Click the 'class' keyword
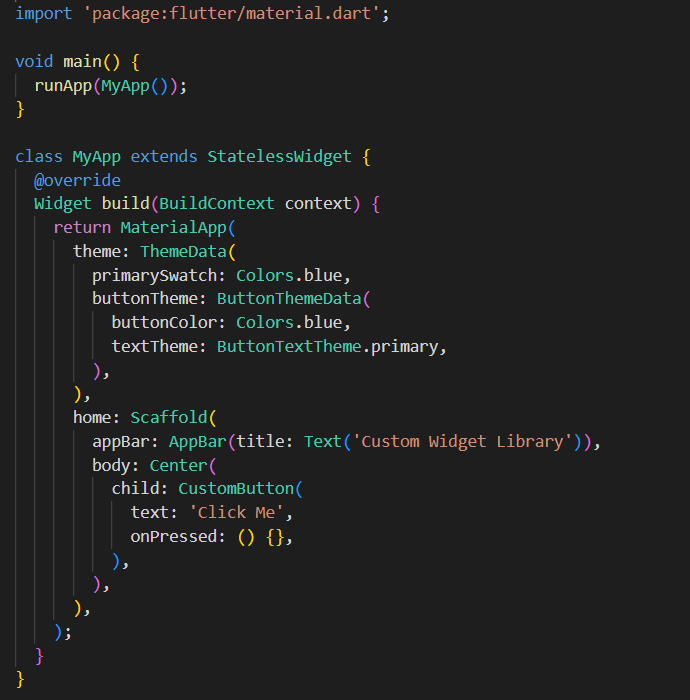The height and width of the screenshot is (700, 690). tap(39, 157)
